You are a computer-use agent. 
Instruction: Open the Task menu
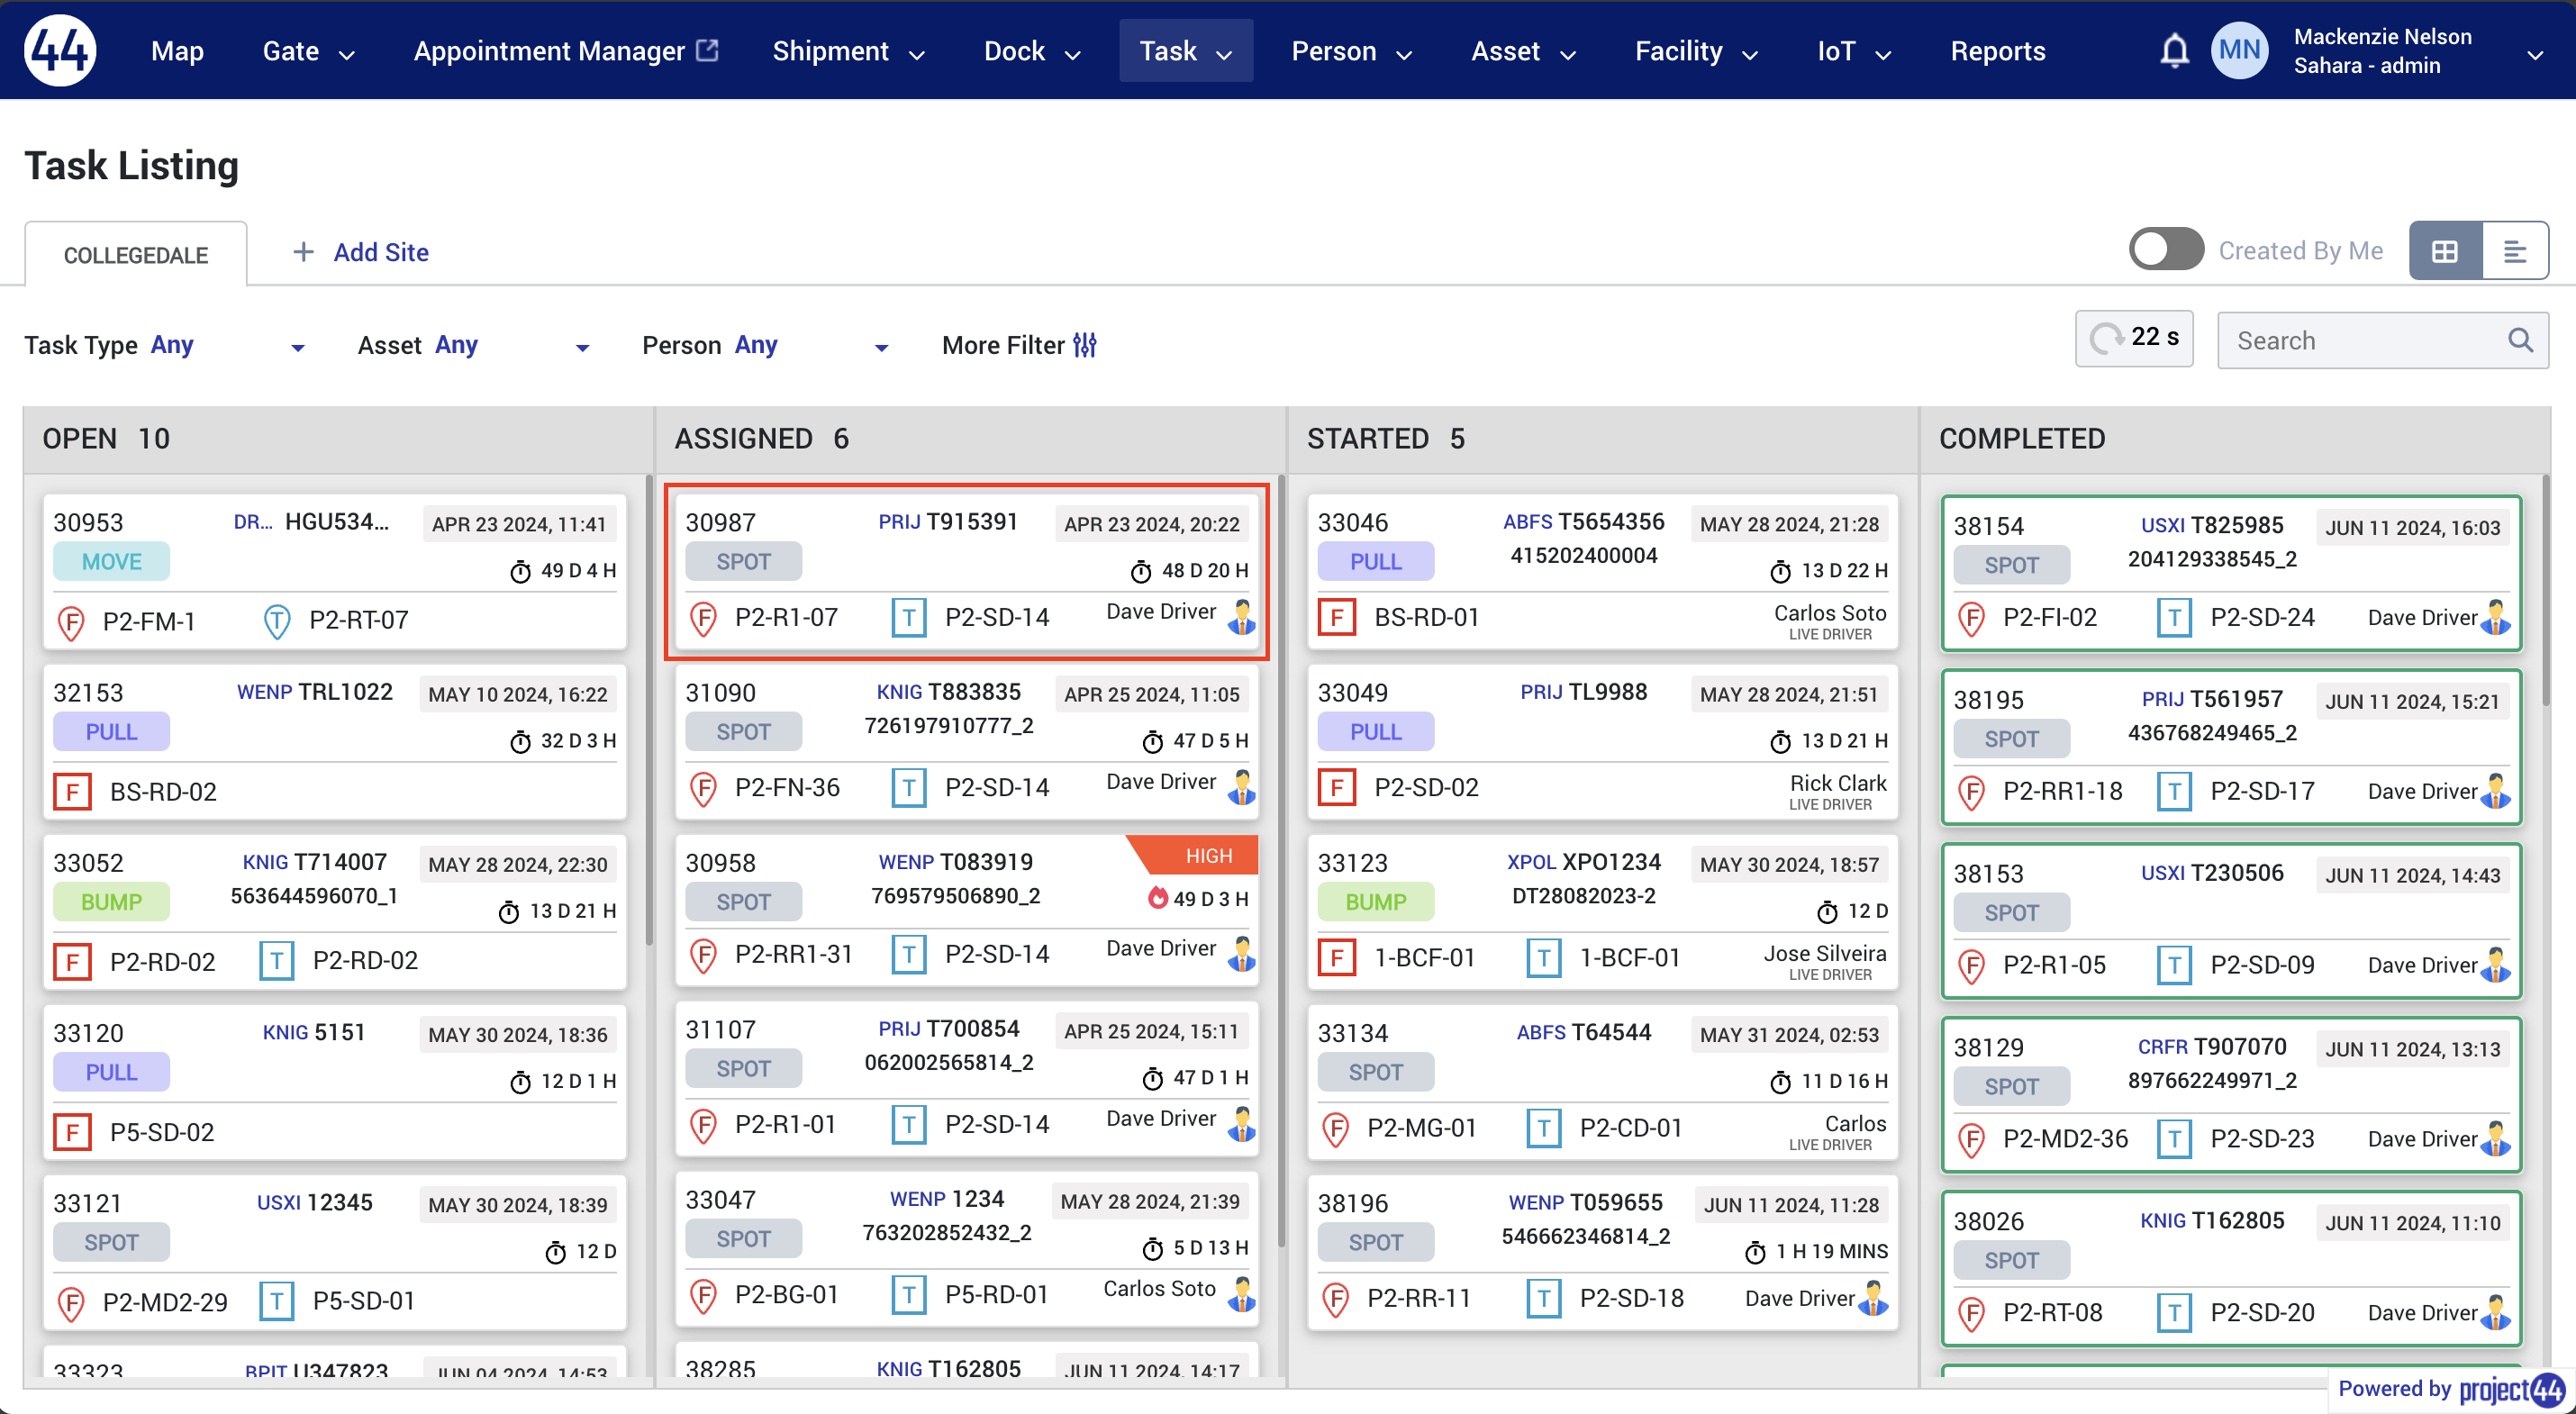1186,51
